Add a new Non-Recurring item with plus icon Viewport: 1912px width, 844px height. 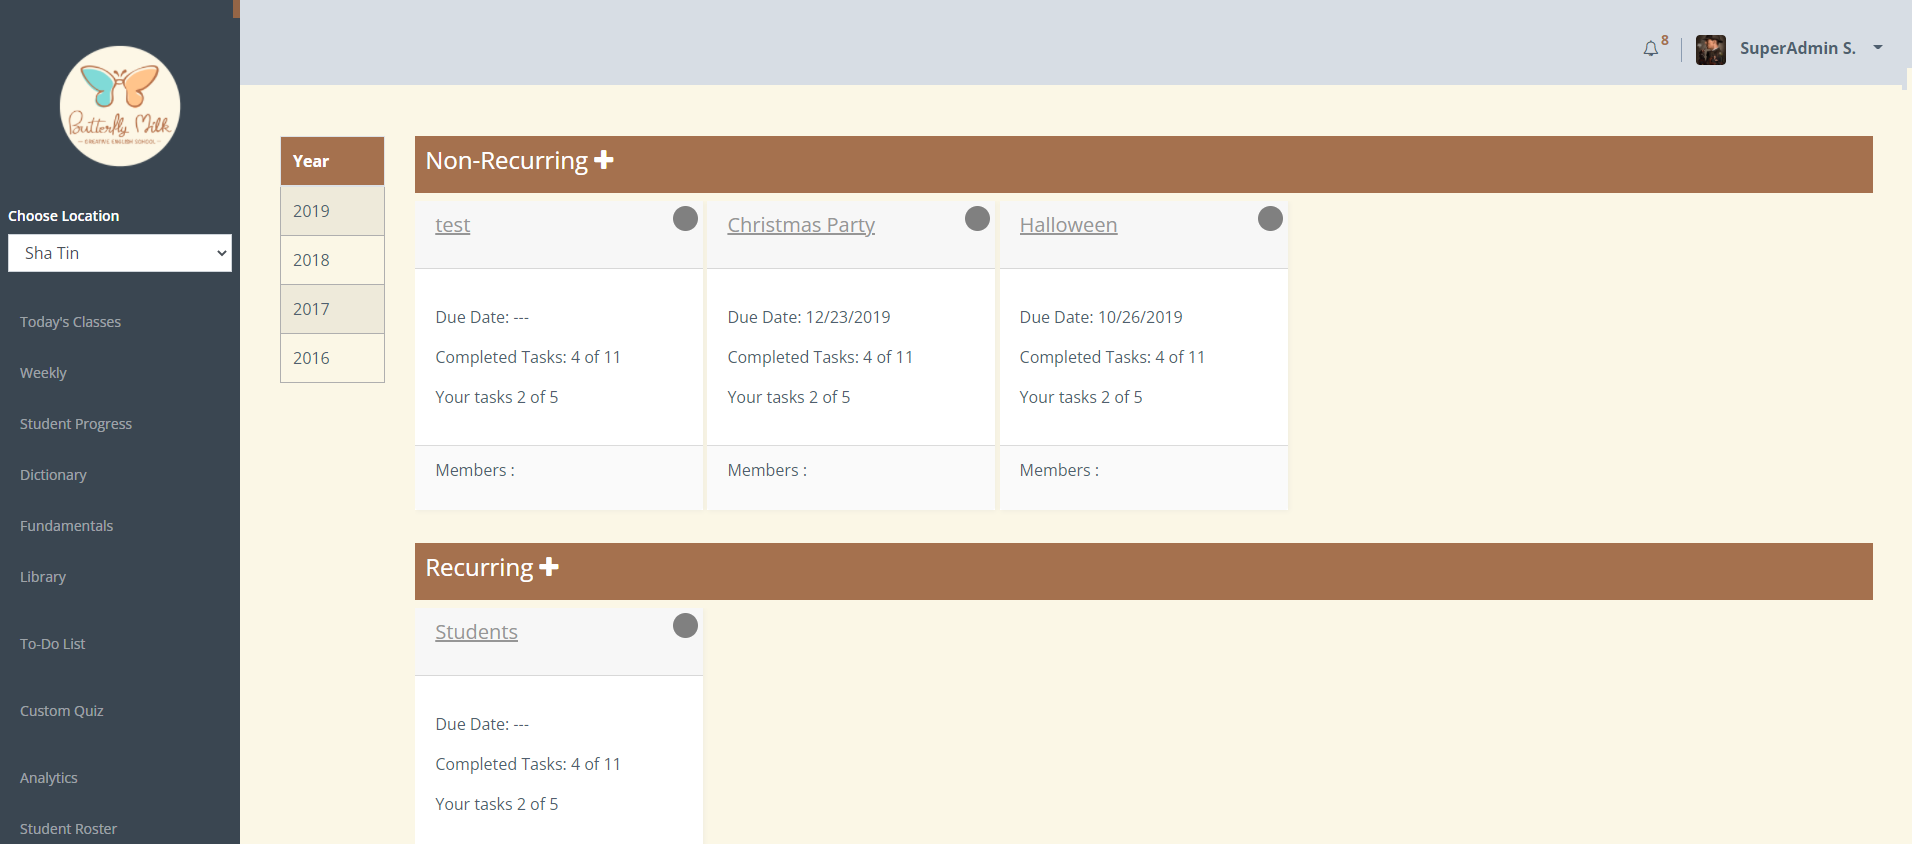(604, 160)
